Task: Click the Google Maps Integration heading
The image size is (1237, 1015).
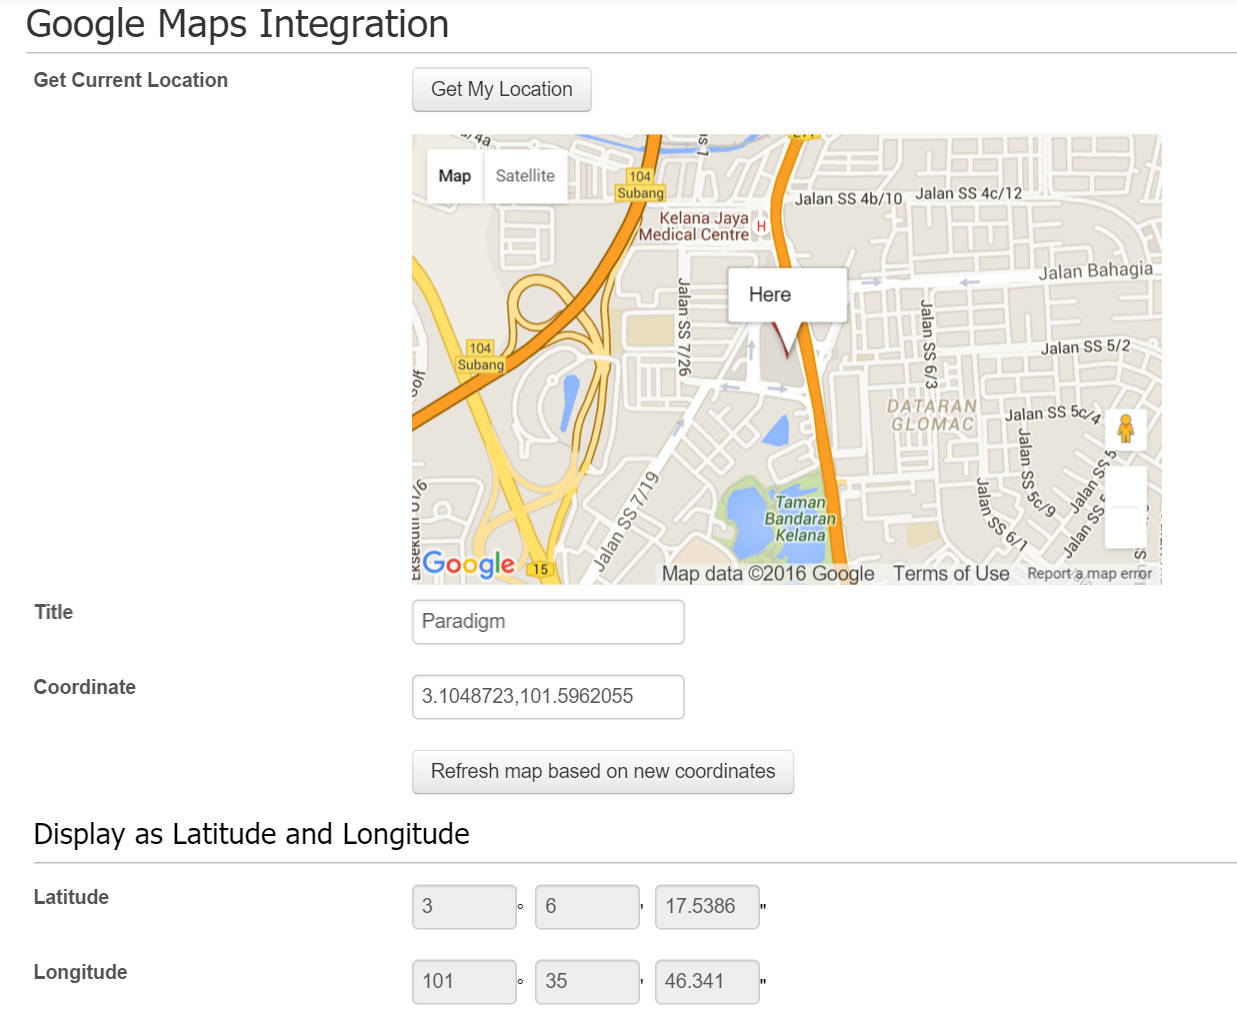Action: coord(237,24)
